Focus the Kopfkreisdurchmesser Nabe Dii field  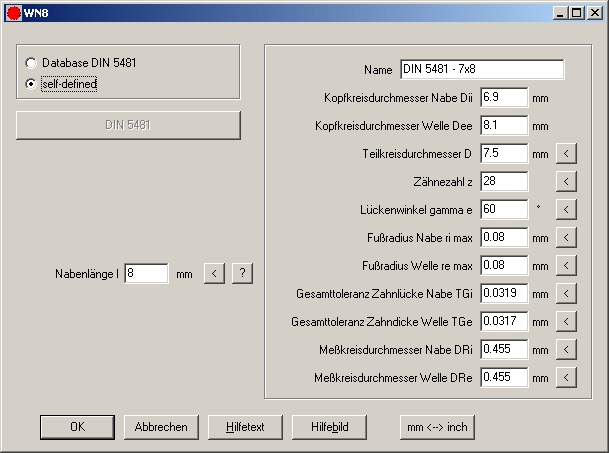tap(504, 98)
